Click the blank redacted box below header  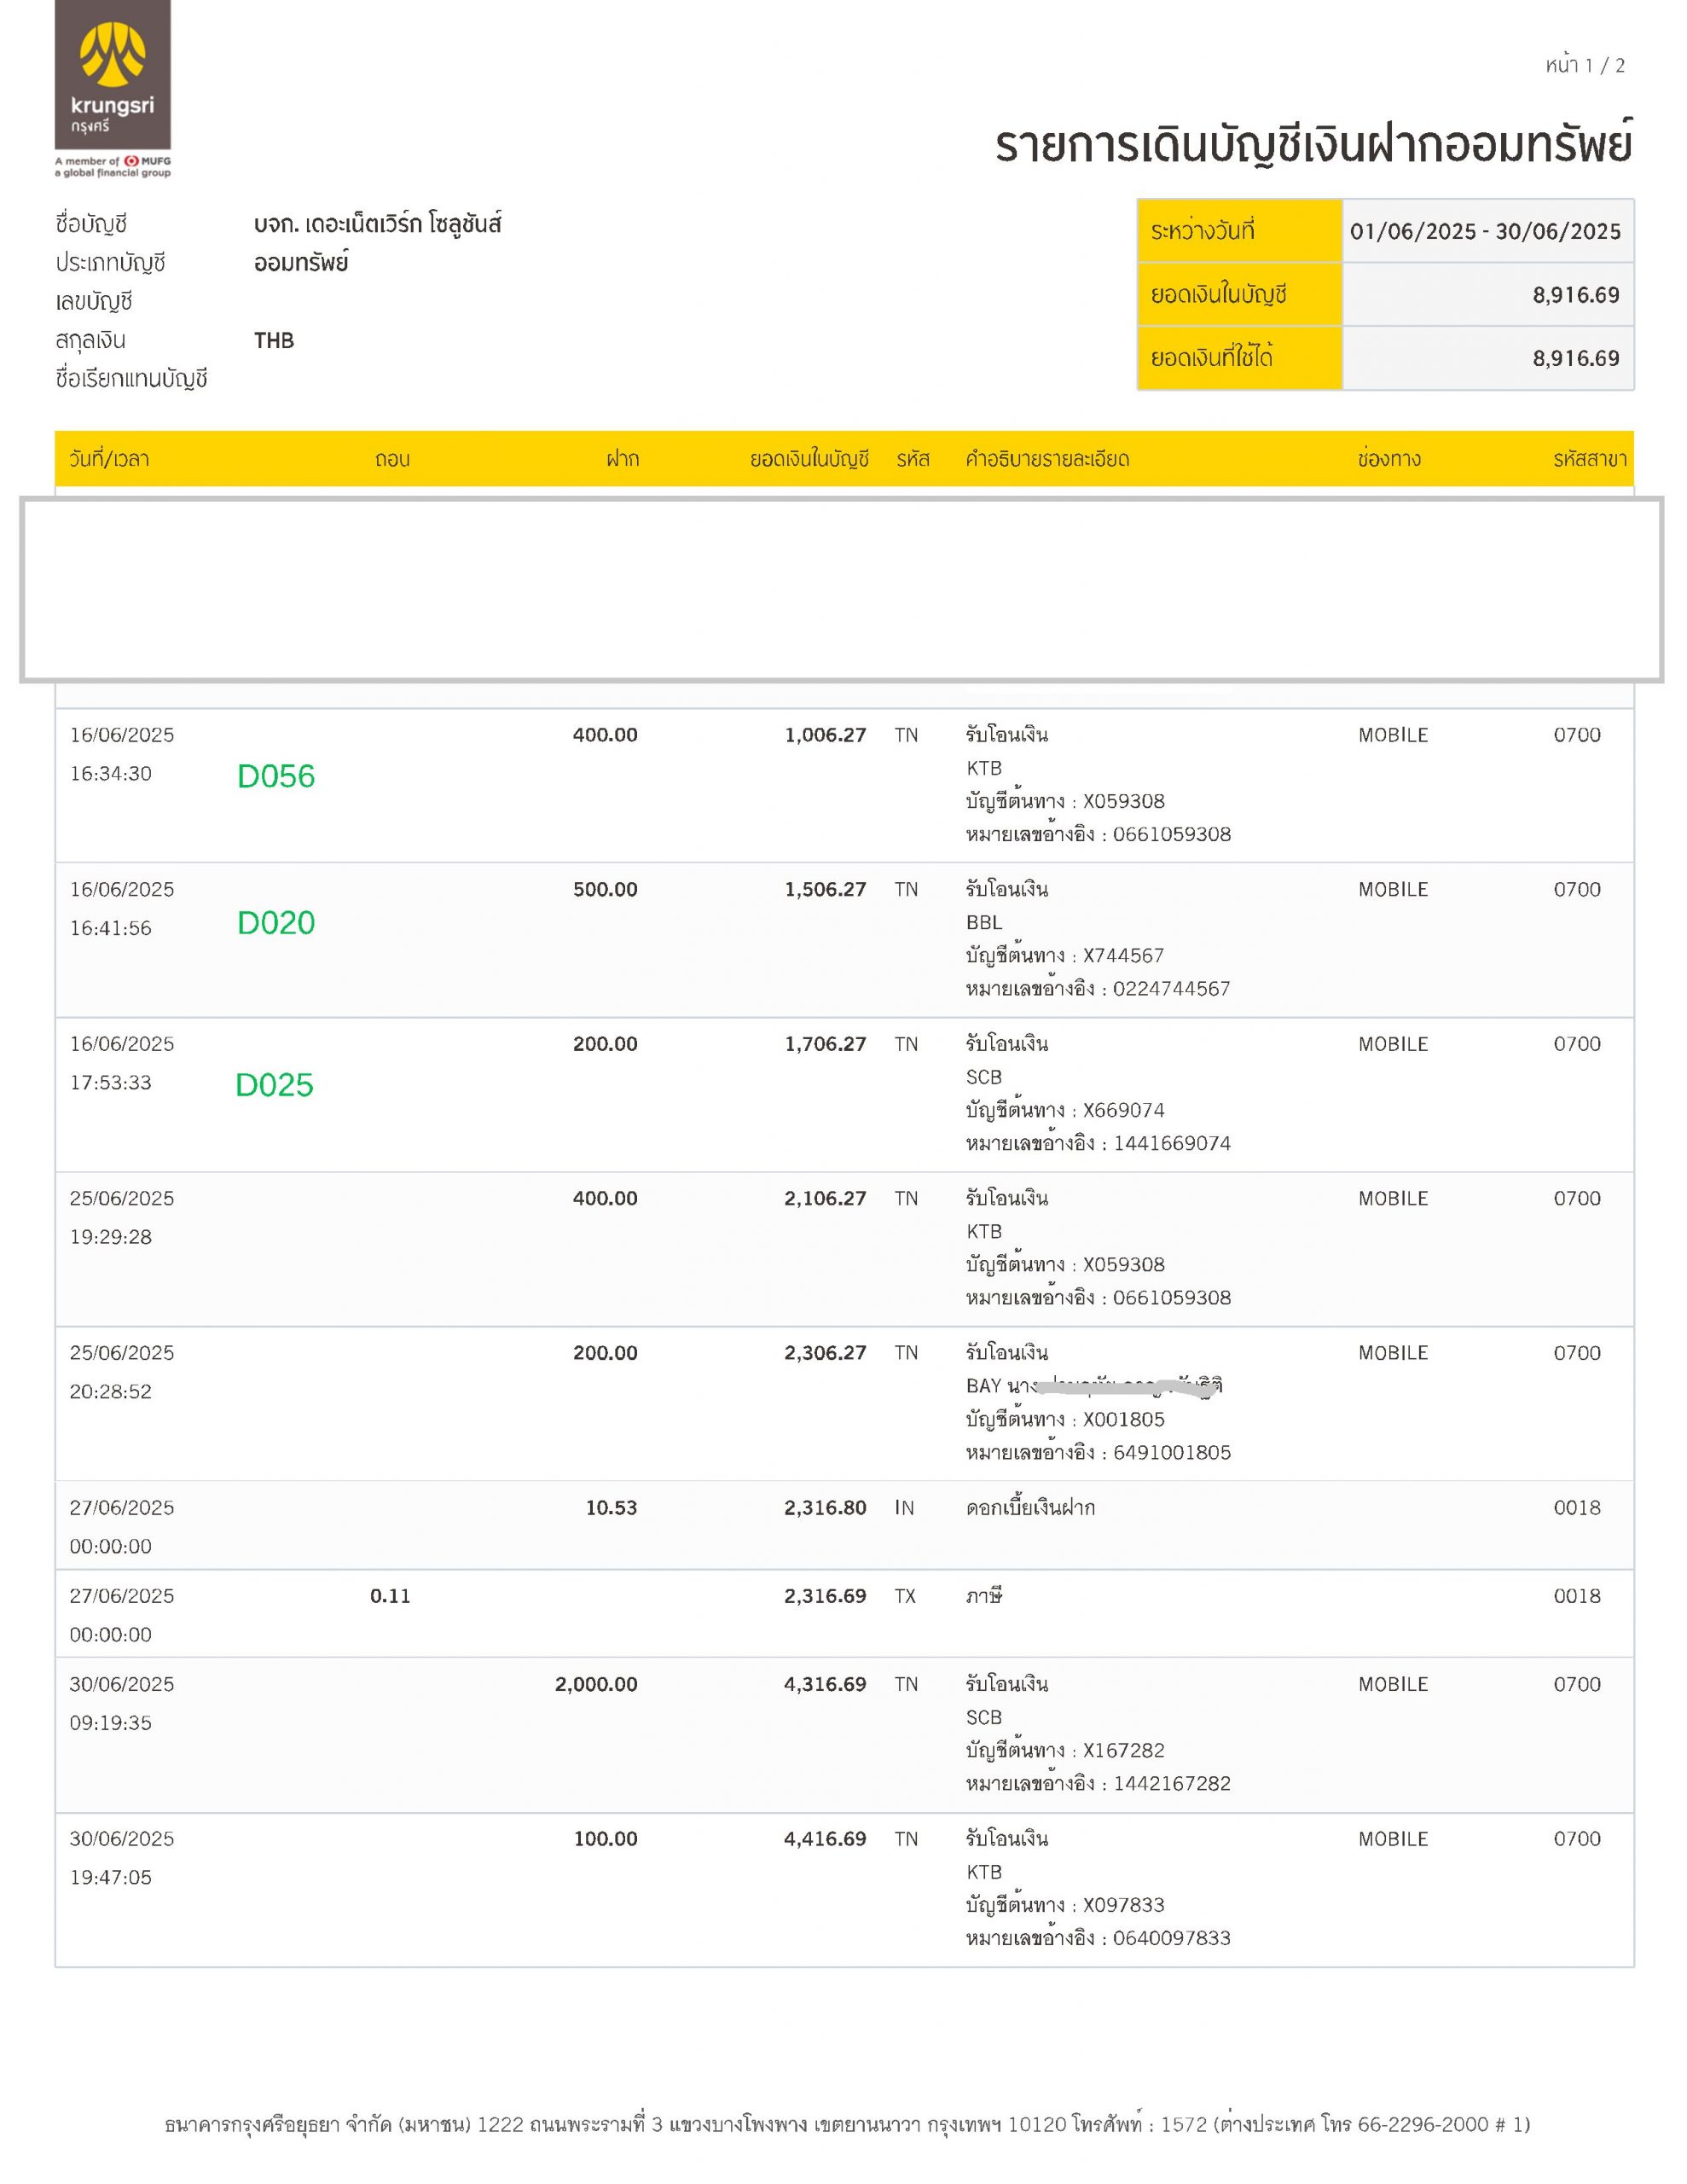click(842, 590)
